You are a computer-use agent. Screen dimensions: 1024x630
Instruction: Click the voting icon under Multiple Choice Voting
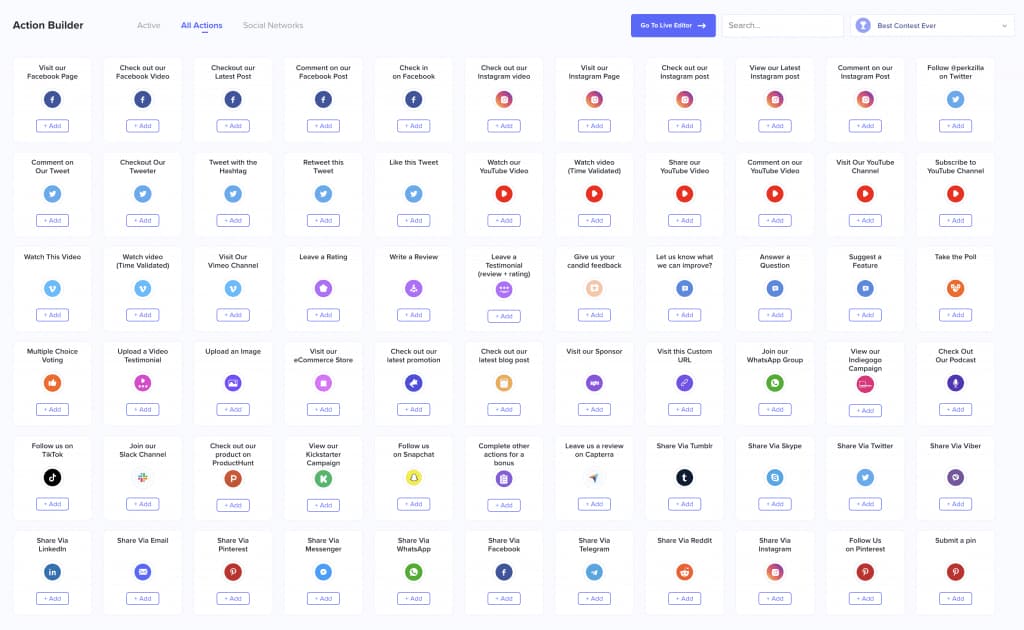click(x=52, y=383)
